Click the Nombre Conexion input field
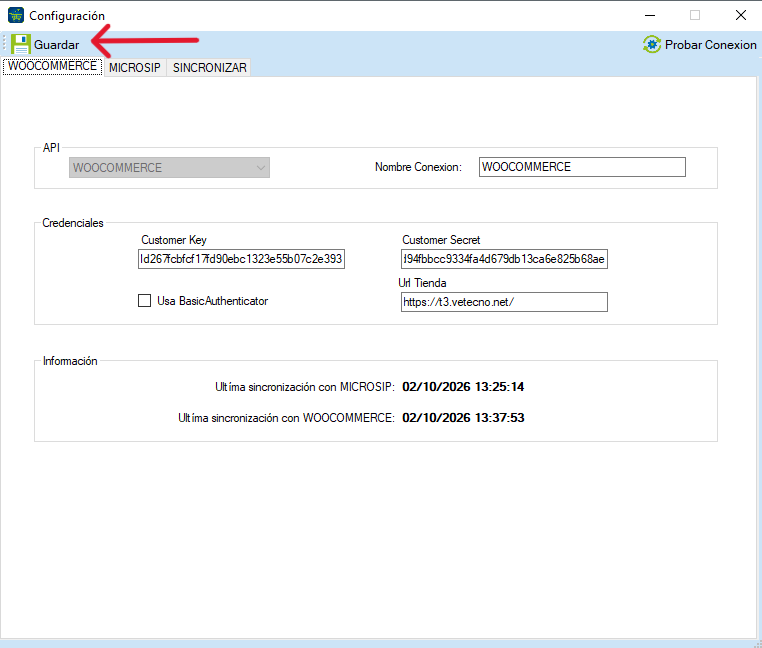Image resolution: width=762 pixels, height=648 pixels. (582, 167)
